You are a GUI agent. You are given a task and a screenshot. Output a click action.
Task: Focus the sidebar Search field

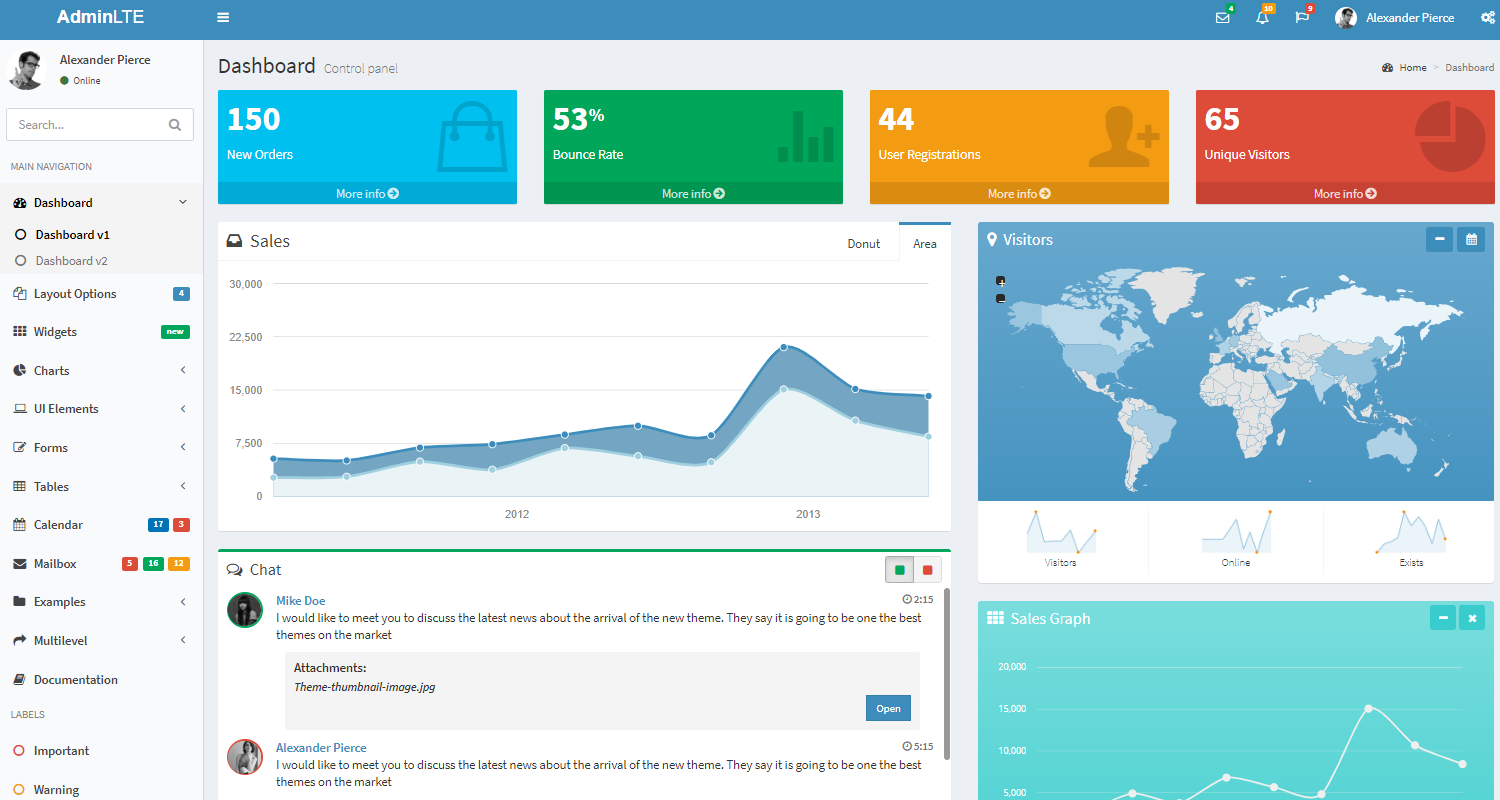pyautogui.click(x=87, y=125)
